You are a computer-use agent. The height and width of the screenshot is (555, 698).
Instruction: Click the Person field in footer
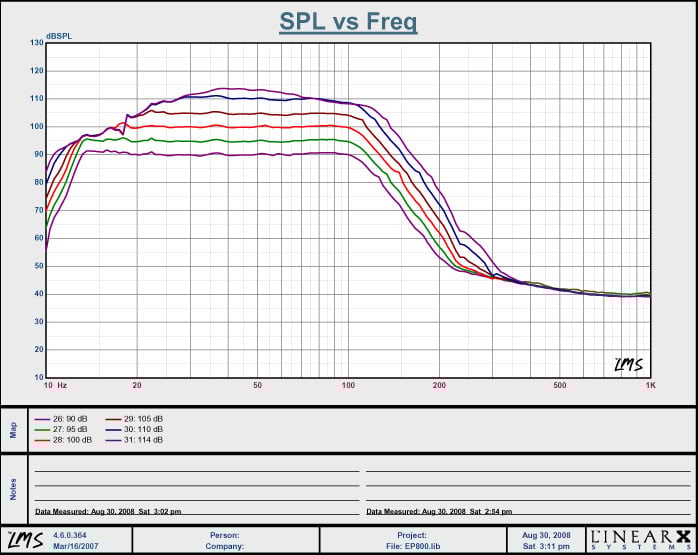click(x=223, y=535)
